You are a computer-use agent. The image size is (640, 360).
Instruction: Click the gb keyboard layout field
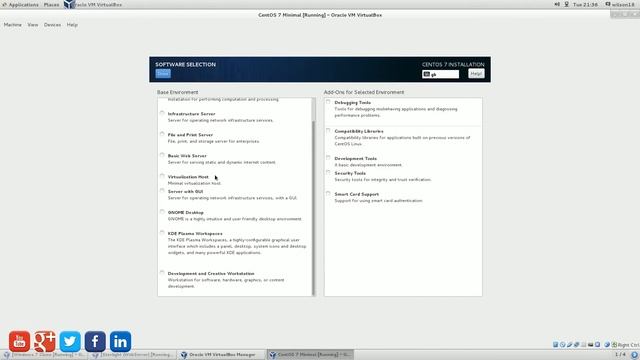(440, 74)
